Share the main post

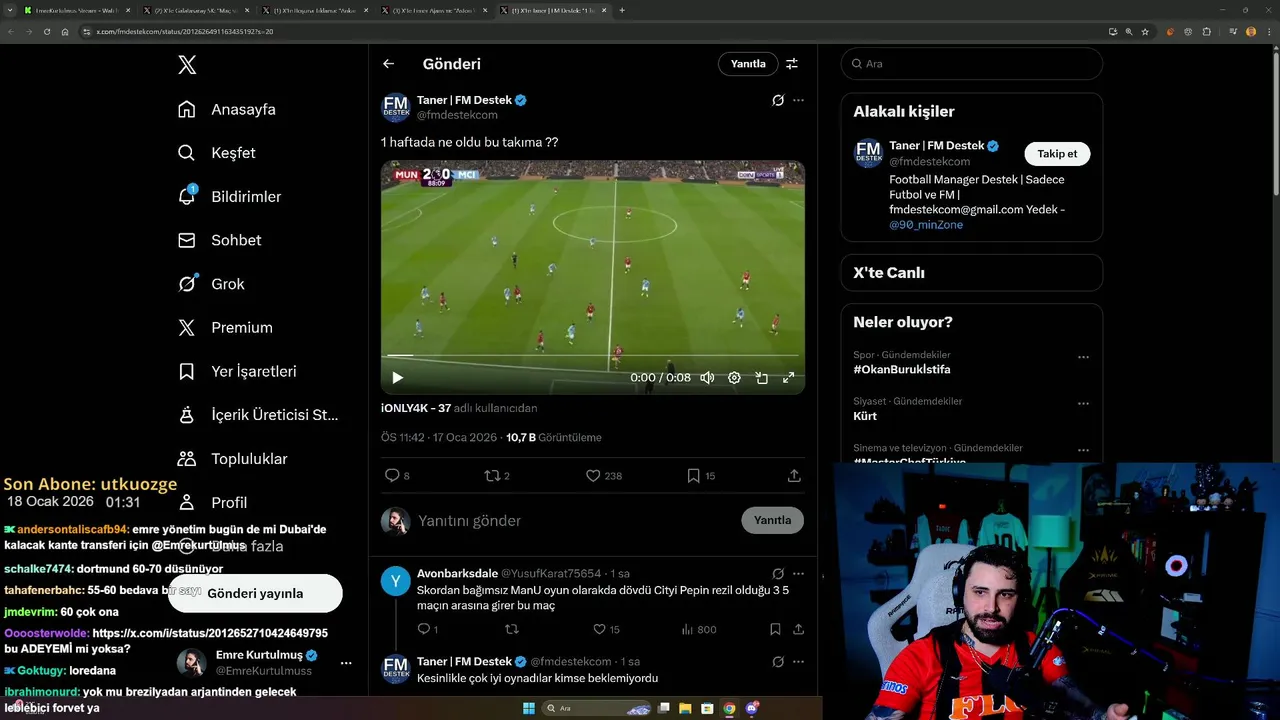794,476
